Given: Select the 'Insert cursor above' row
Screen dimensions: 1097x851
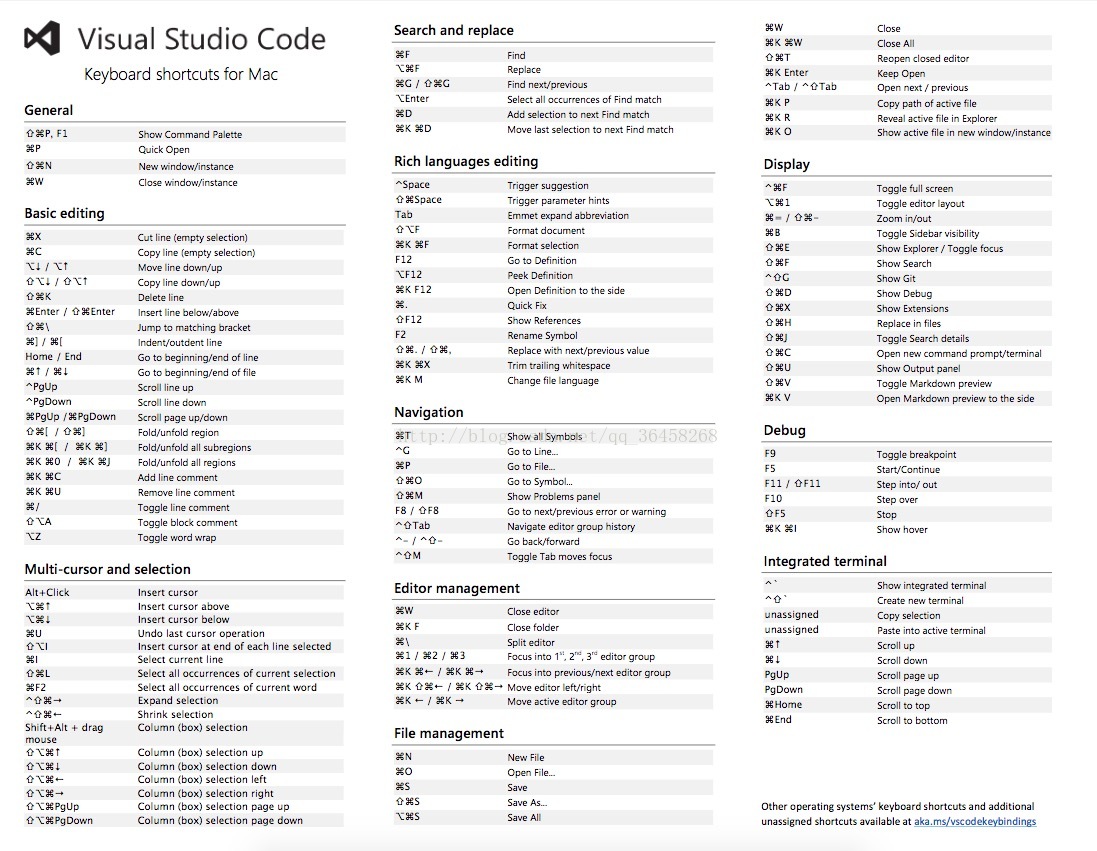Looking at the screenshot, I should click(x=185, y=606).
